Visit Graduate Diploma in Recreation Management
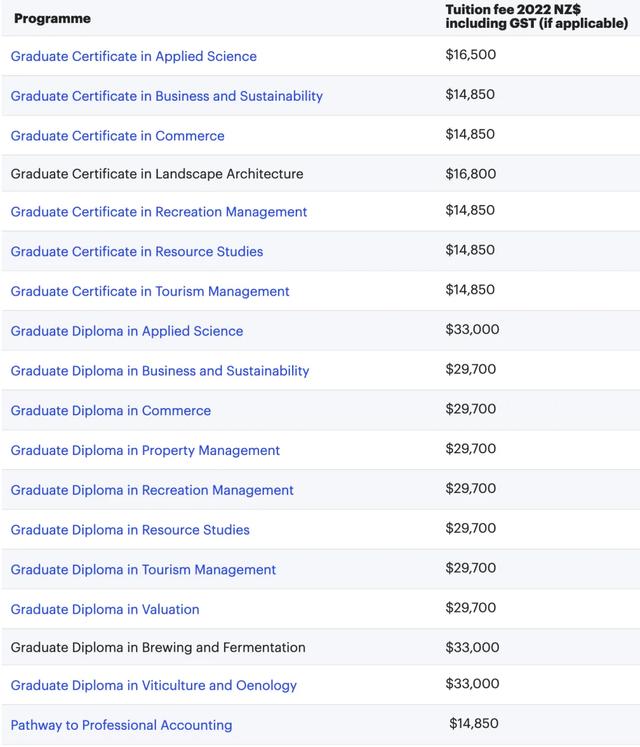The width and height of the screenshot is (640, 747). [152, 490]
